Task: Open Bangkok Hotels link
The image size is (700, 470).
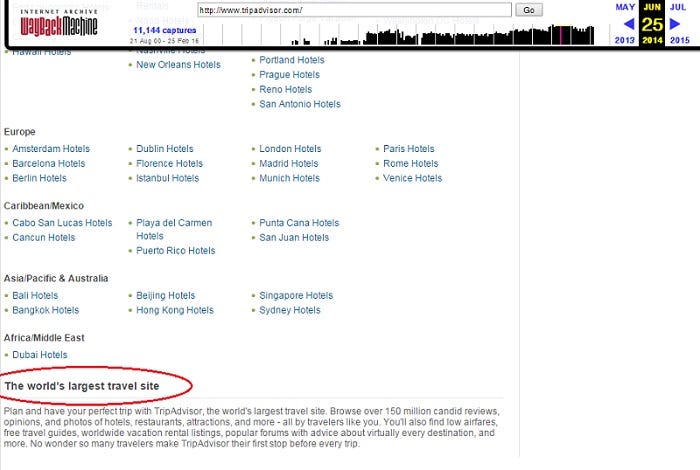Action: click(x=46, y=310)
